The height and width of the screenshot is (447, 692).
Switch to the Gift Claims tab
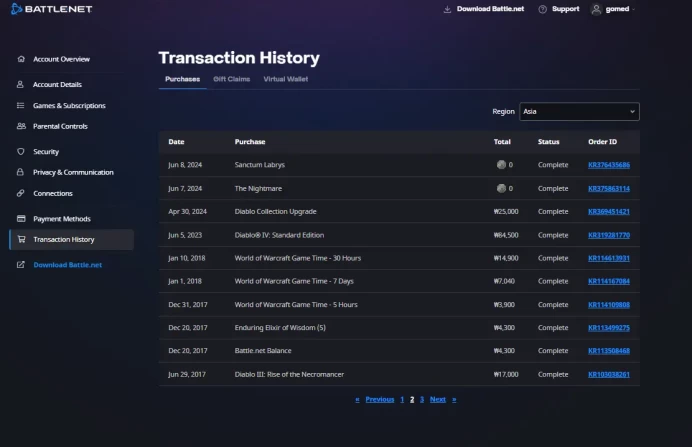231,79
